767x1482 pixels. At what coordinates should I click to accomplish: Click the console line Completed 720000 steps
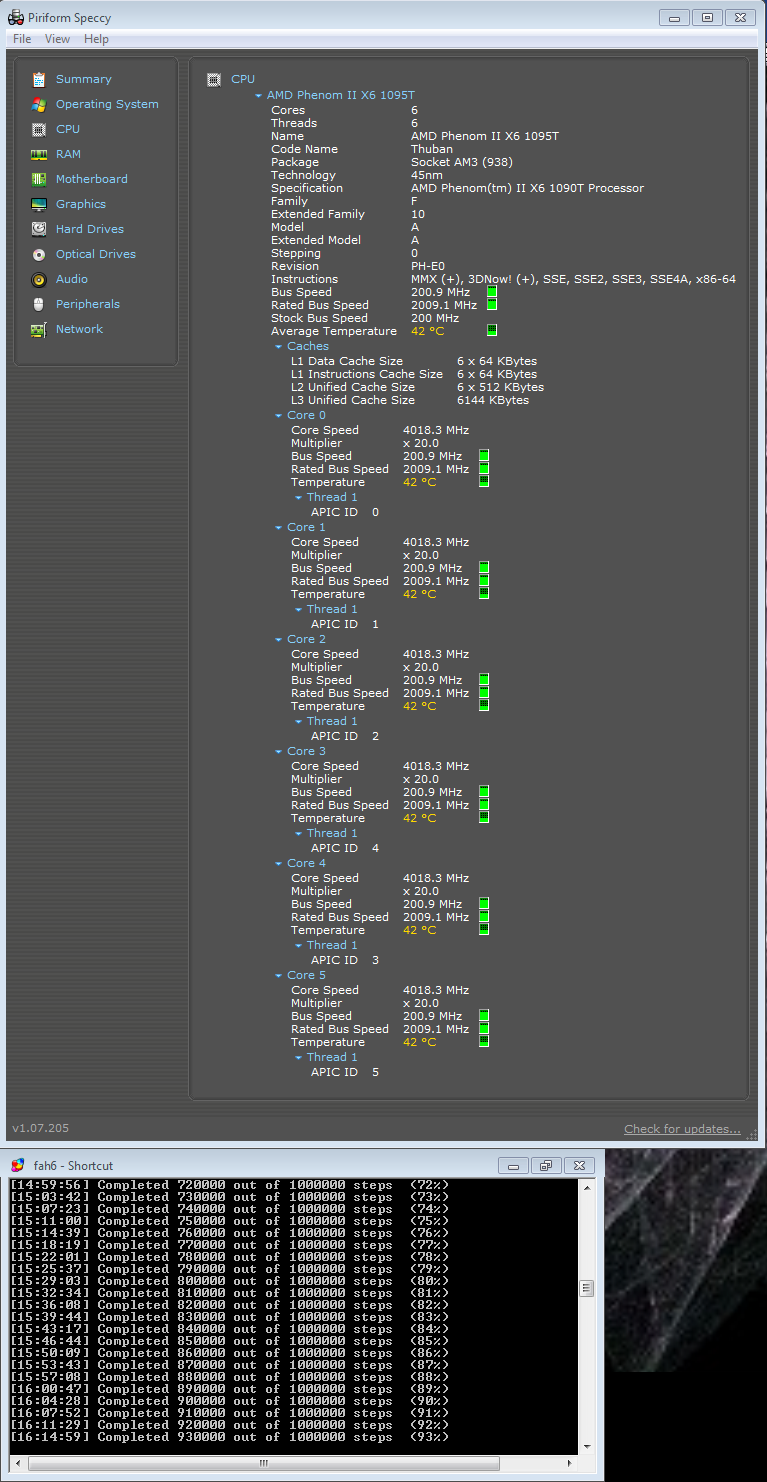[x=229, y=1185]
